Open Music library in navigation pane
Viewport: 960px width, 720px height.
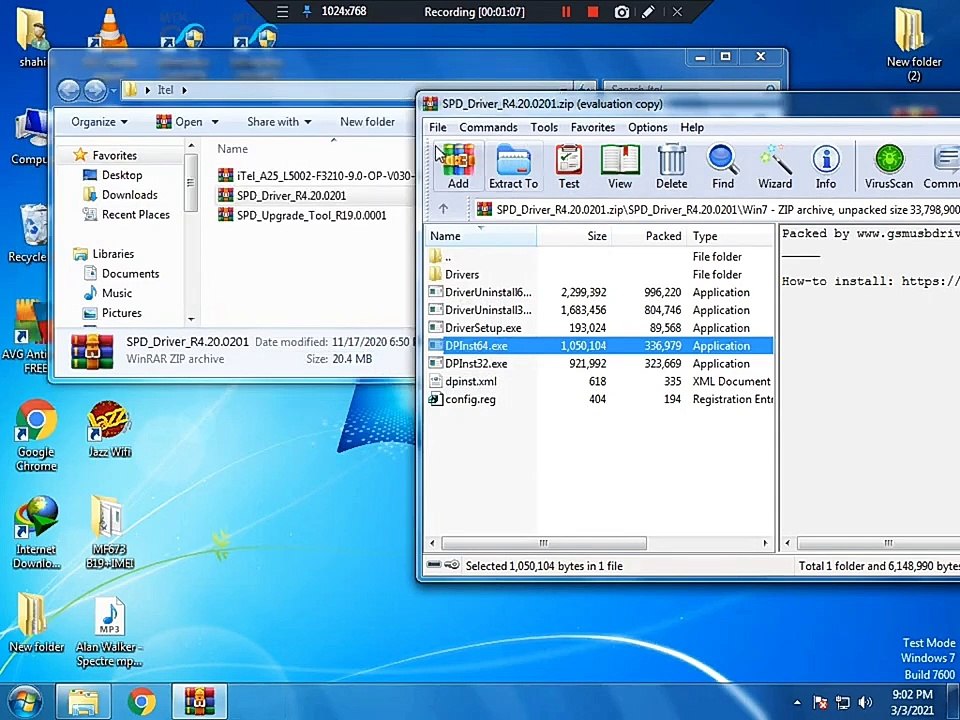[x=117, y=293]
